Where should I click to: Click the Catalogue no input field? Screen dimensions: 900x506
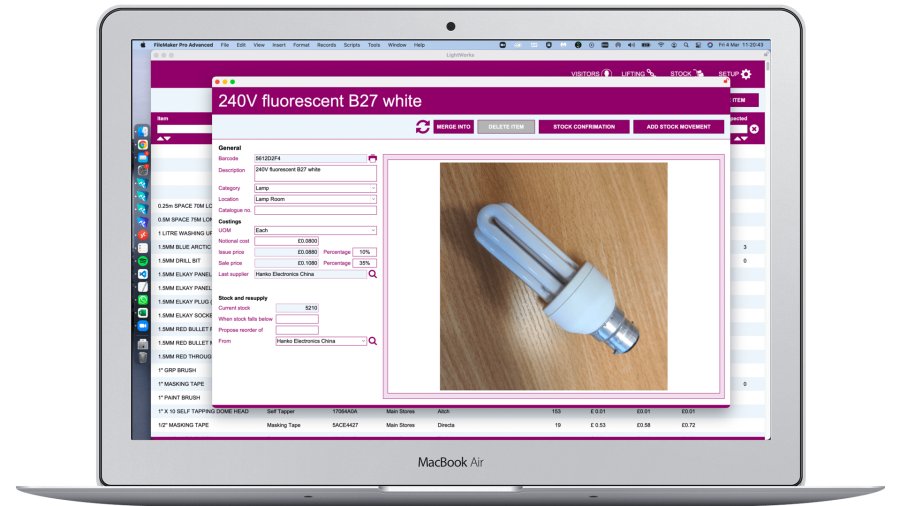[x=314, y=210]
